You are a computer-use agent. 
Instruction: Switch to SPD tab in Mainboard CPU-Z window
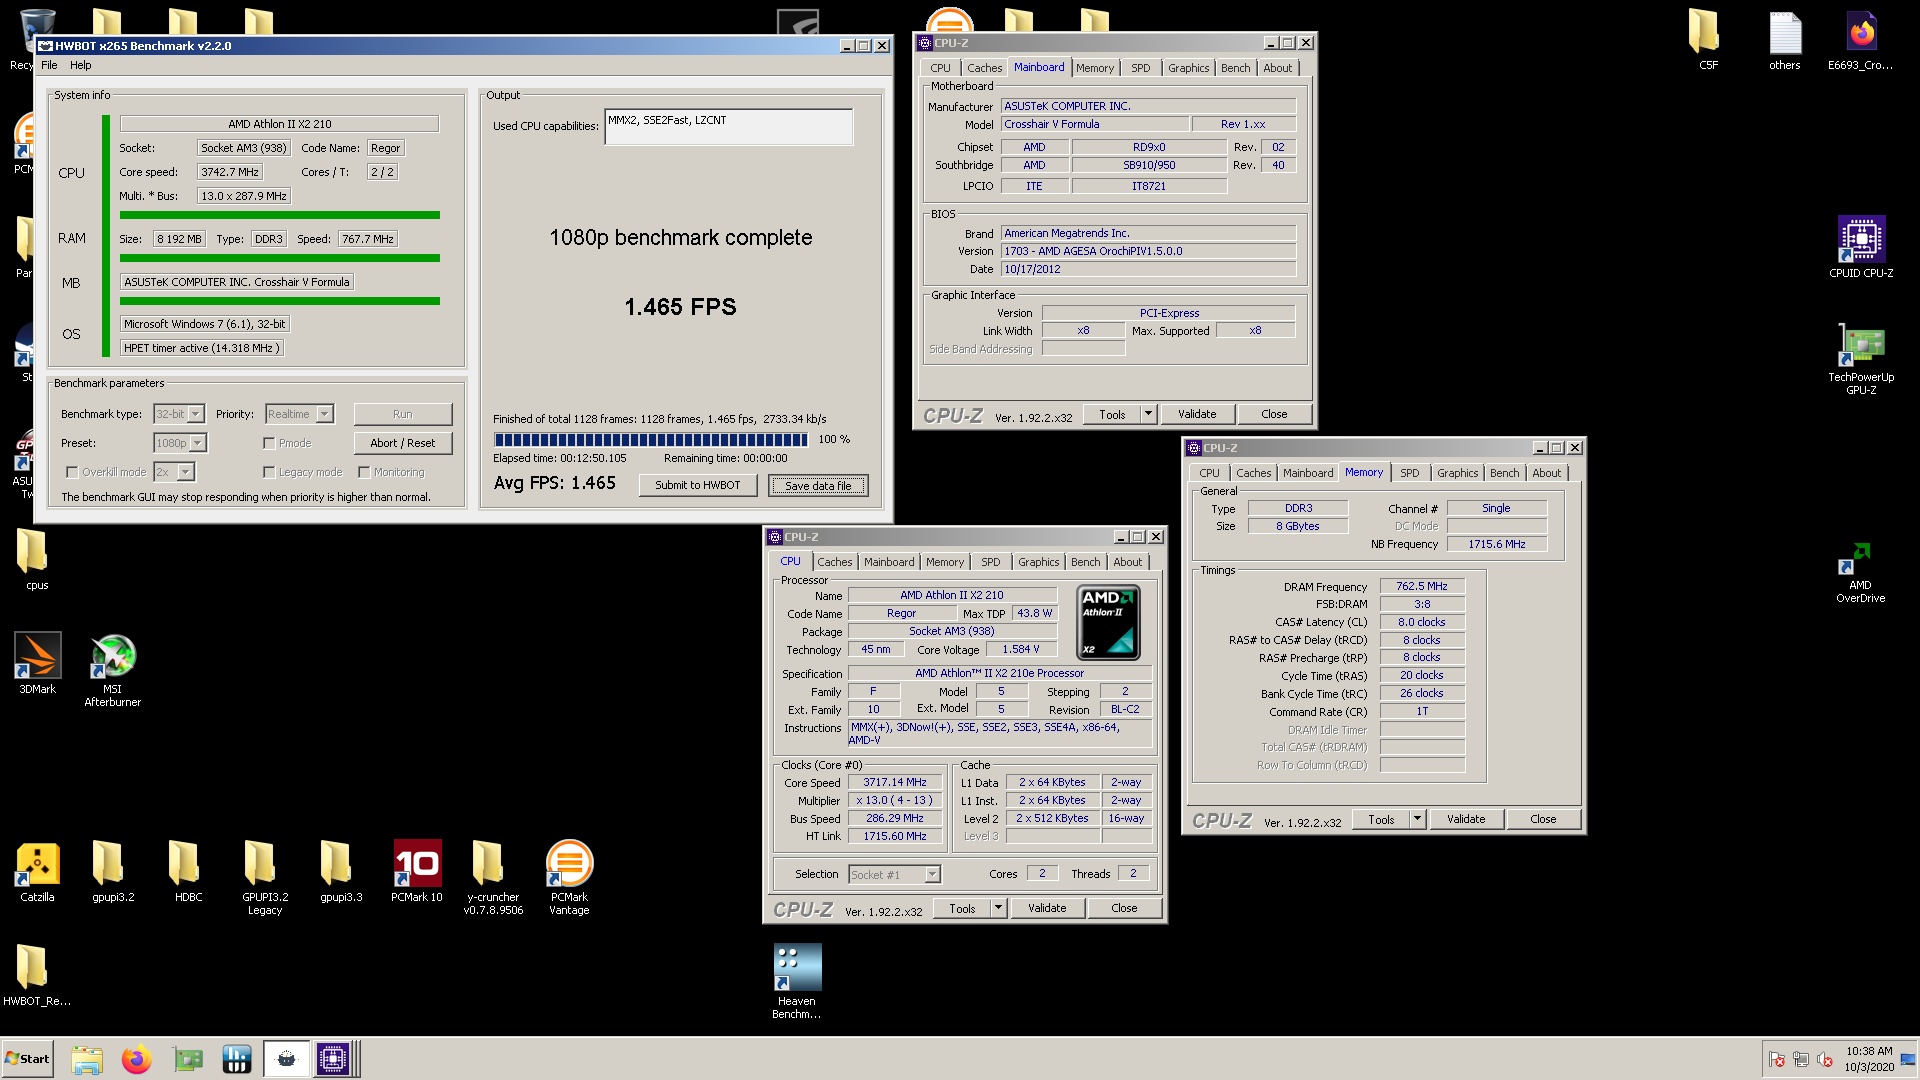(1140, 68)
